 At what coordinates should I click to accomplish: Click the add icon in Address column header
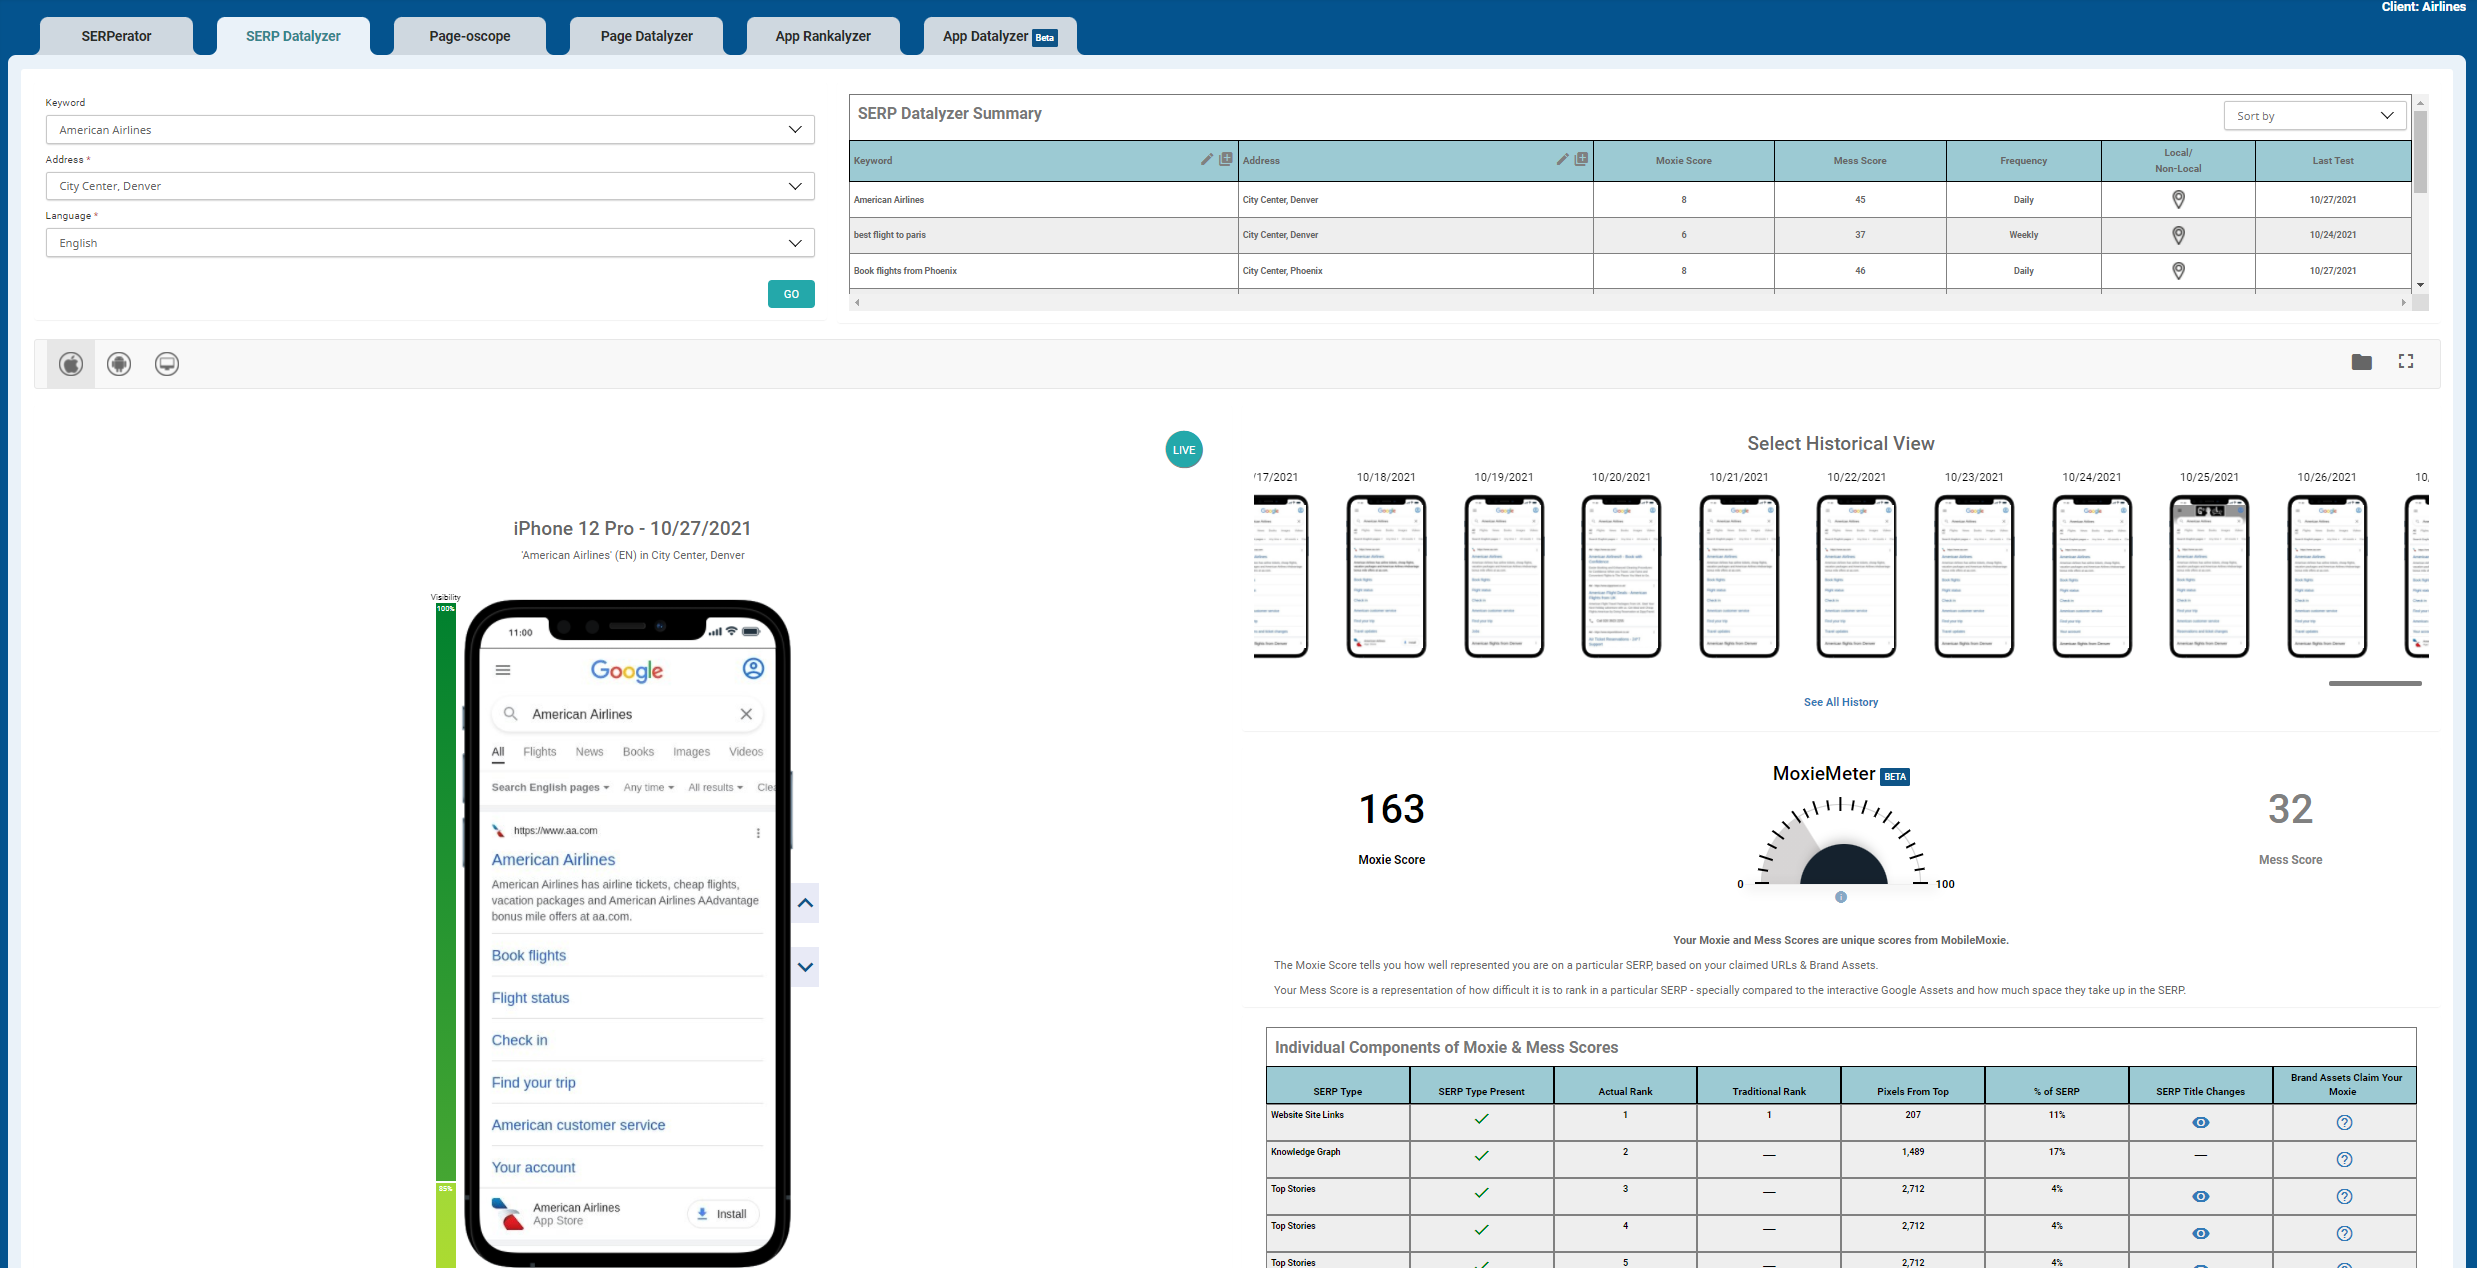[1582, 159]
